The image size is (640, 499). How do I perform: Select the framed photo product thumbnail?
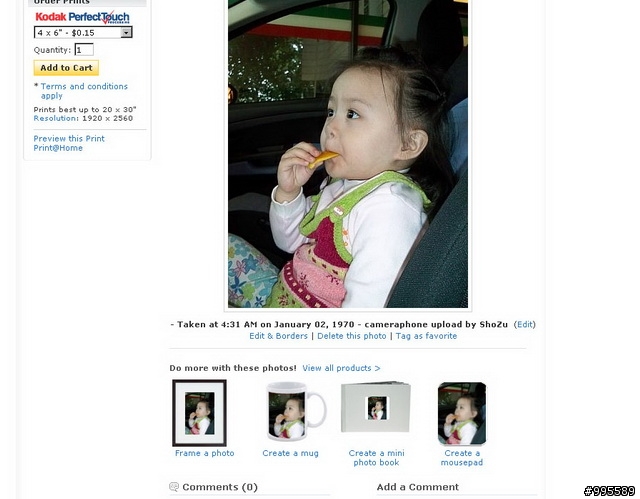(x=200, y=413)
